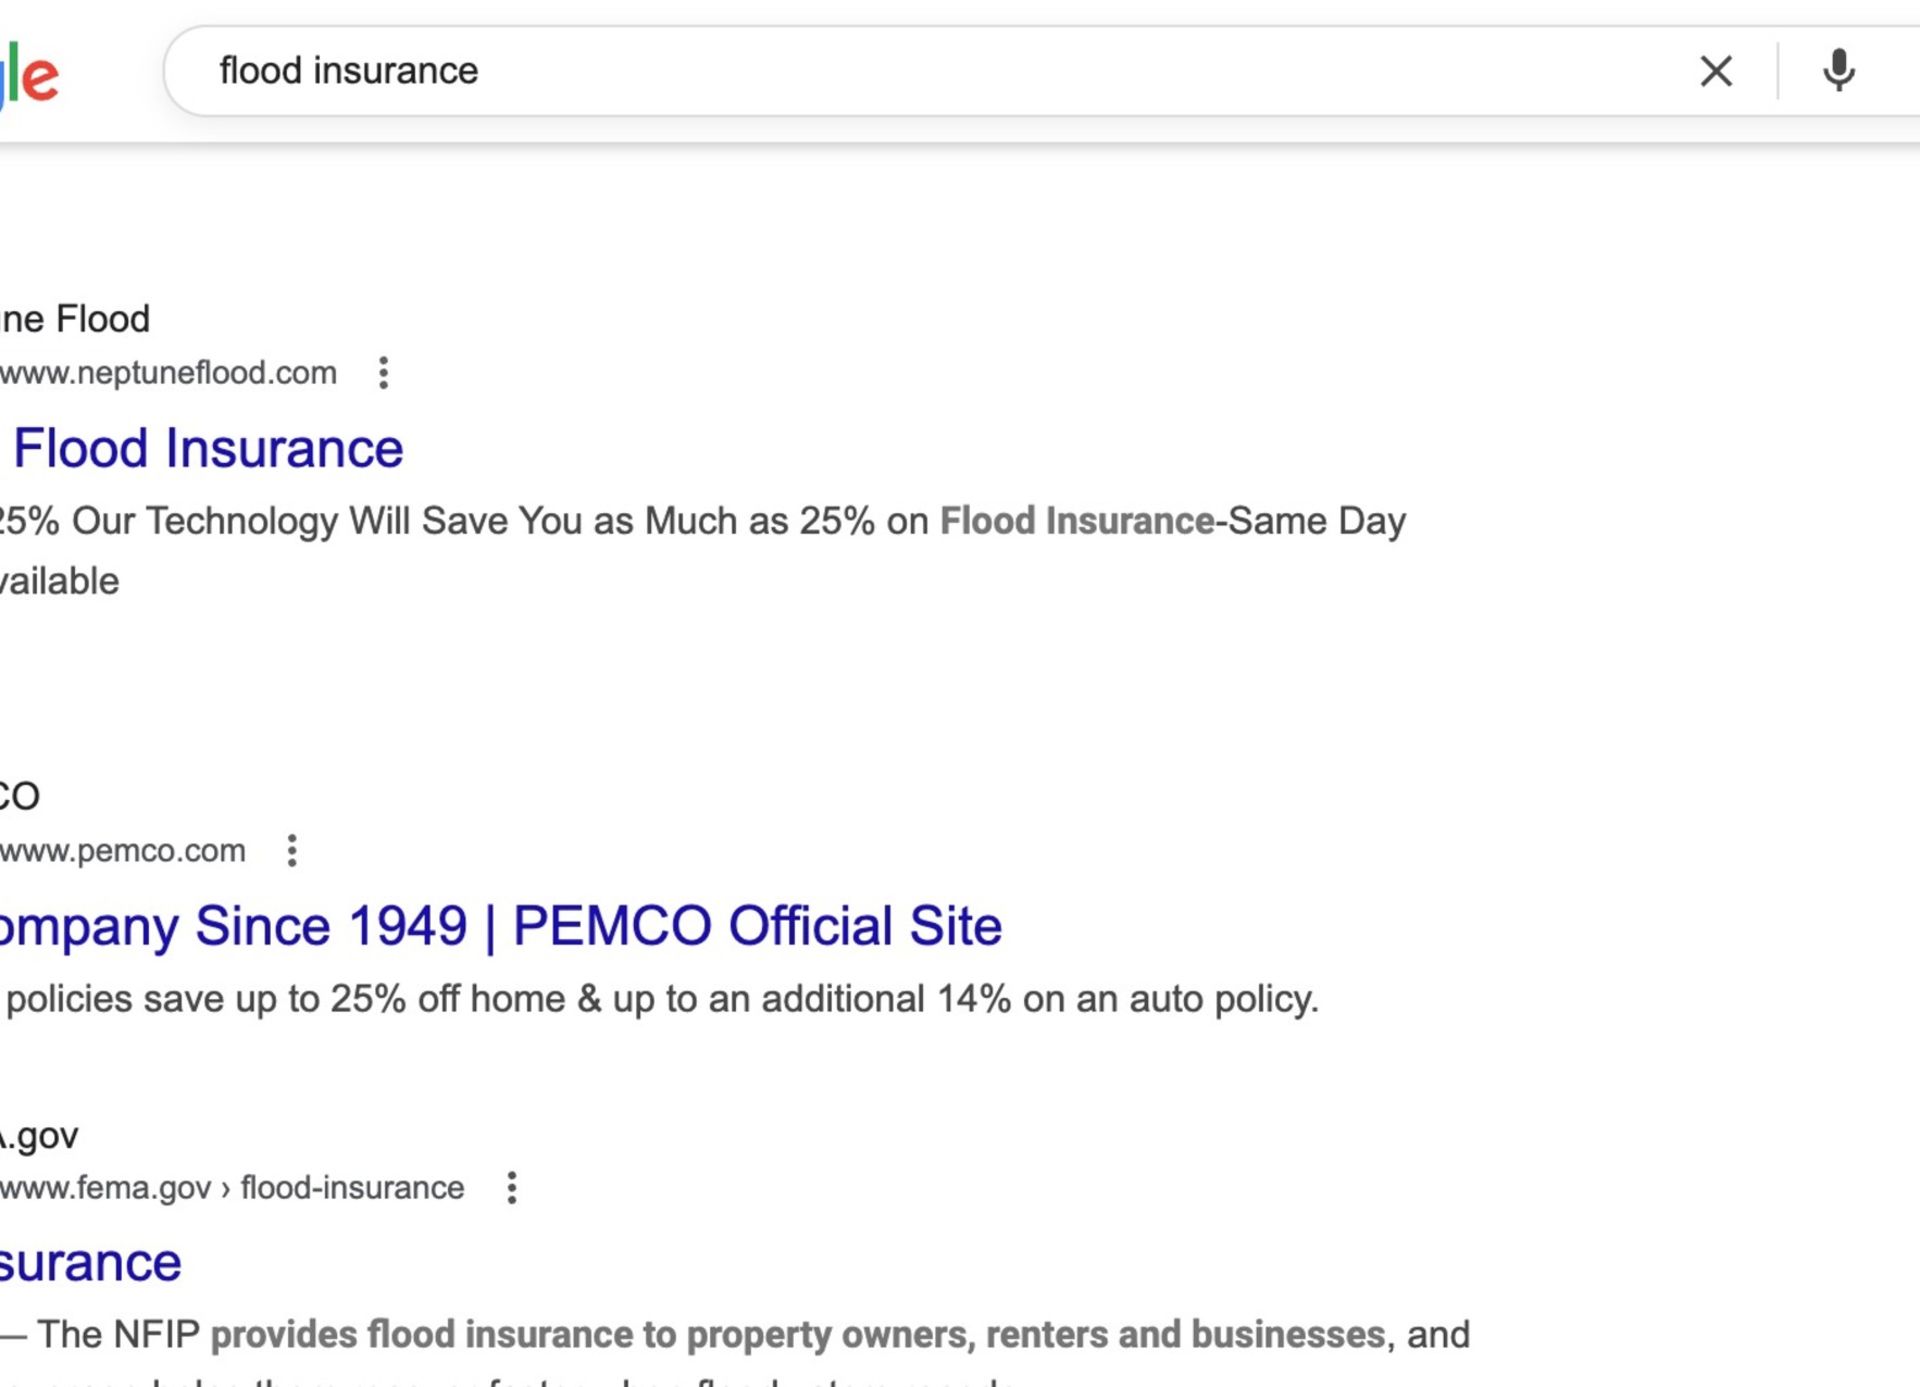This screenshot has width=1920, height=1387.
Task: Open three-dot menu beside fema.gov result
Action: [x=512, y=1188]
